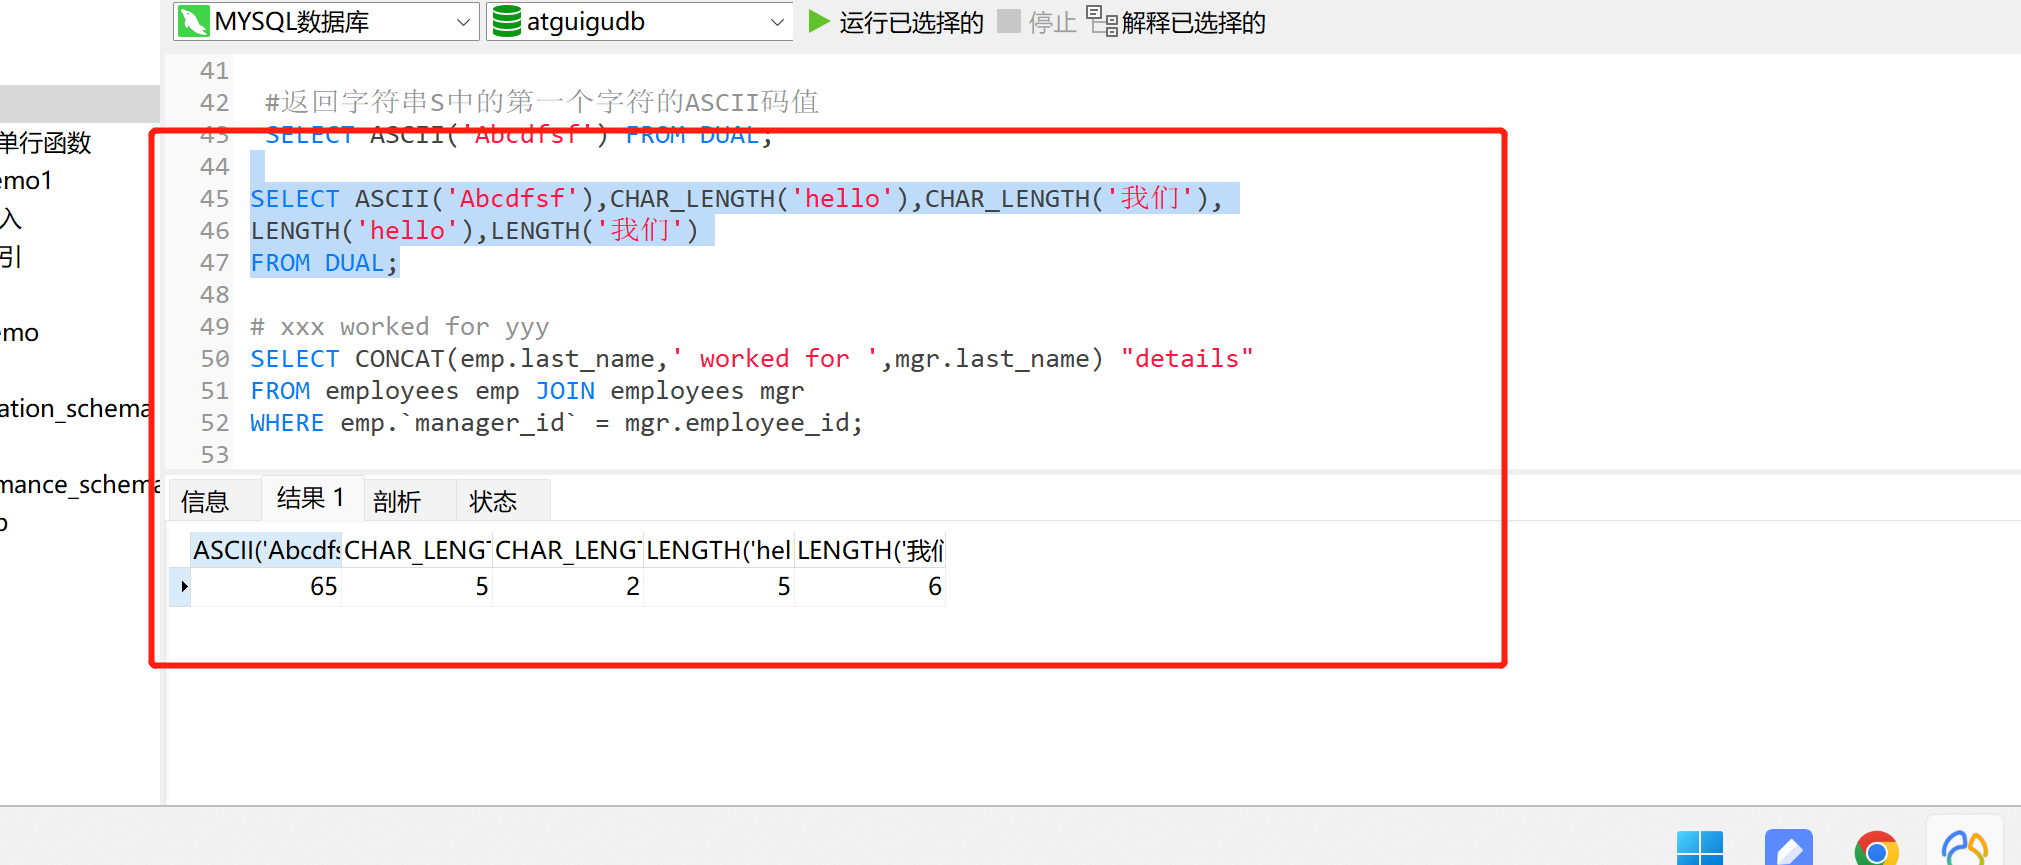Select the ASCII('Abcdf column header
2021x865 pixels.
click(x=266, y=550)
